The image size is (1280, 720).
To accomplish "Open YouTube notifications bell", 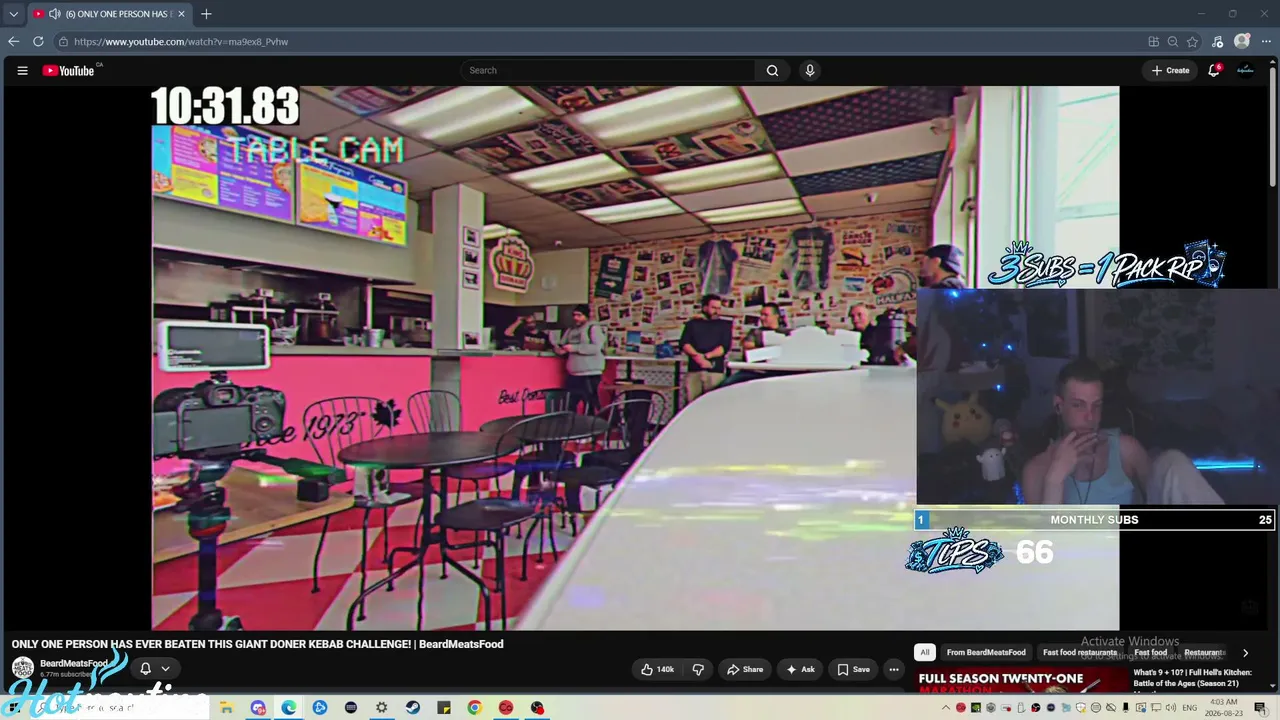I will point(1214,71).
